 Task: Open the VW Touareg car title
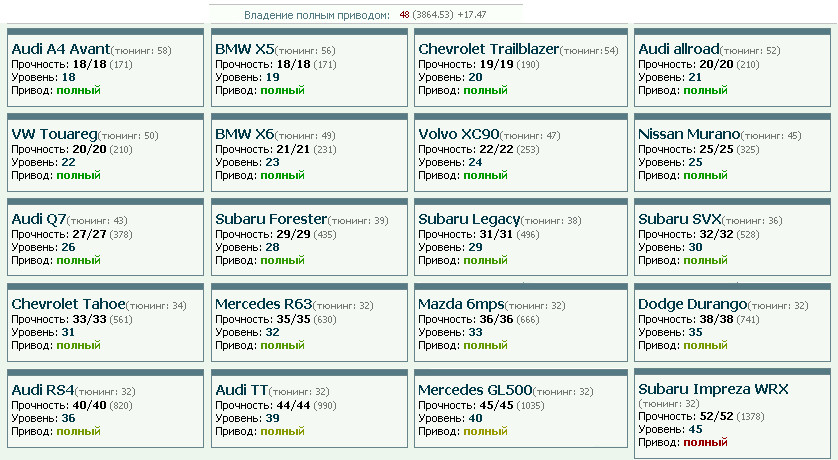[x=53, y=134]
